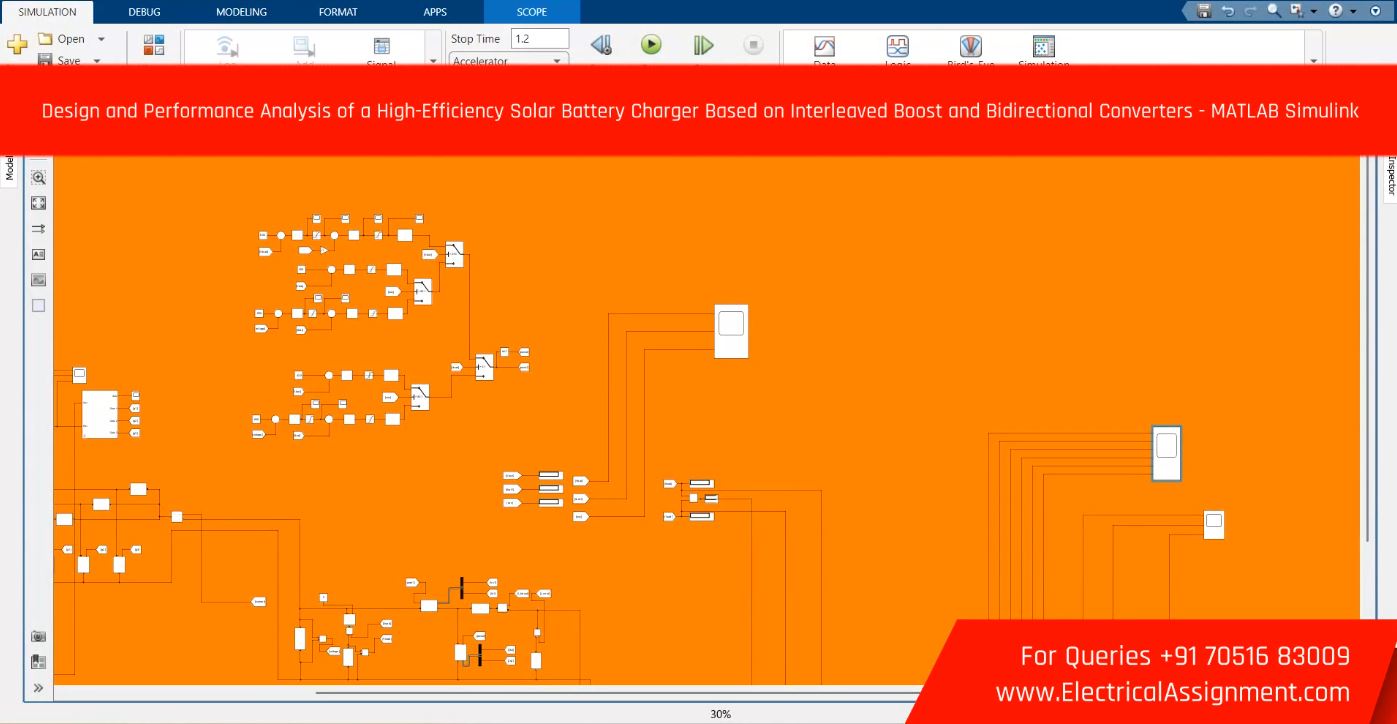Switch to the MODELING tab
This screenshot has height=724, width=1397.
(x=241, y=12)
